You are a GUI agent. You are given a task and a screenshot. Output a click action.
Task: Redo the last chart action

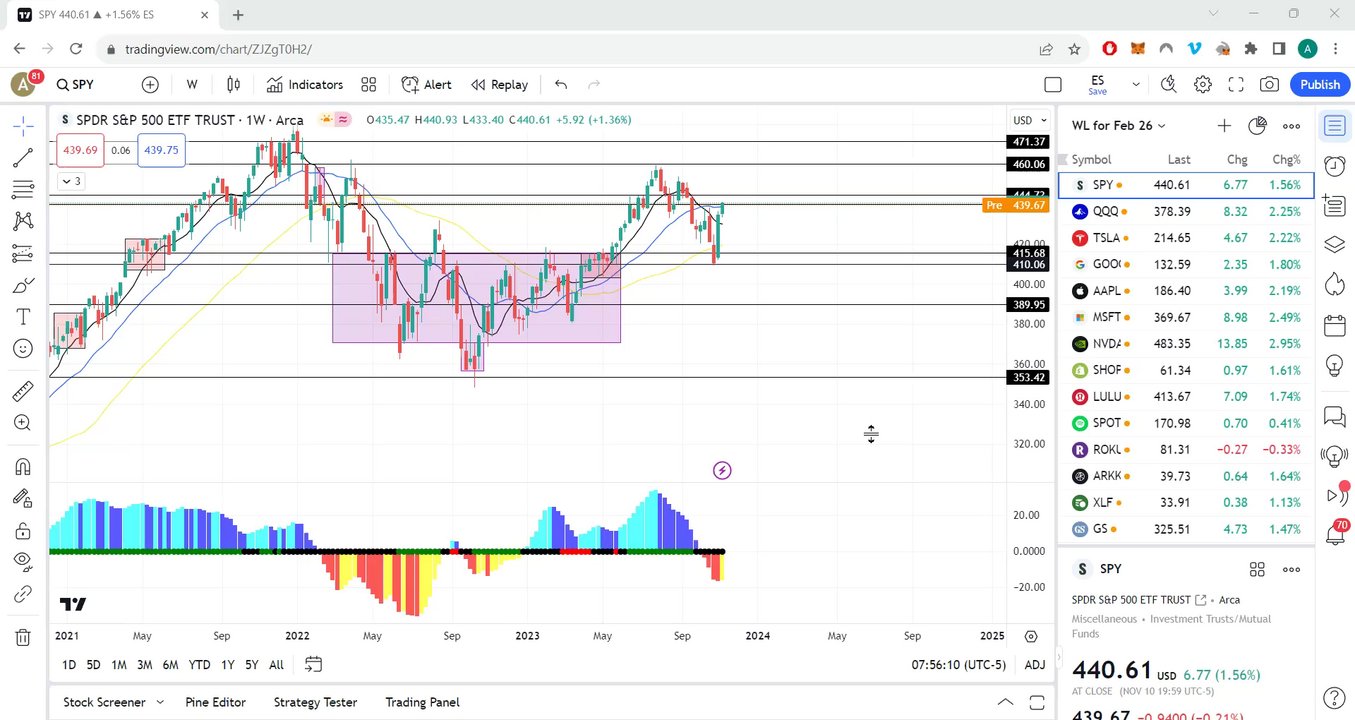[594, 85]
